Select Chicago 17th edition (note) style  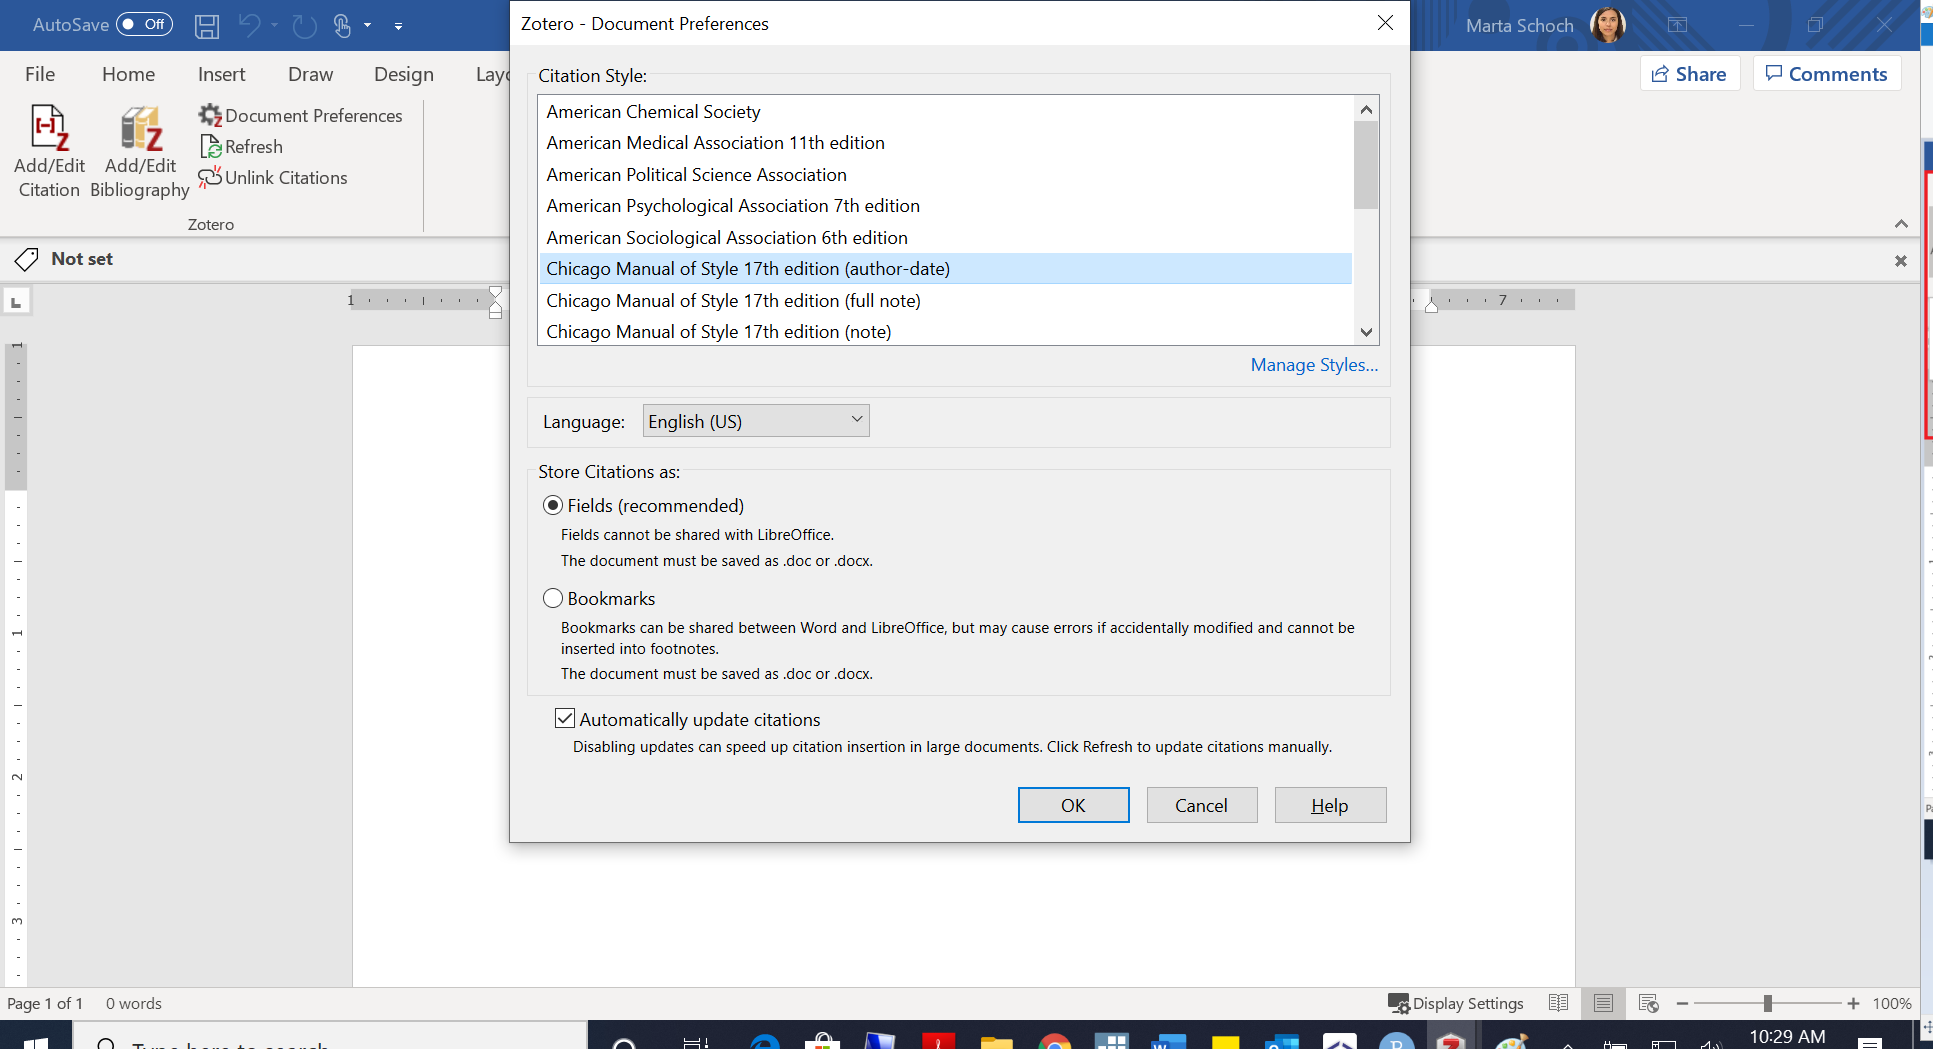pyautogui.click(x=945, y=332)
